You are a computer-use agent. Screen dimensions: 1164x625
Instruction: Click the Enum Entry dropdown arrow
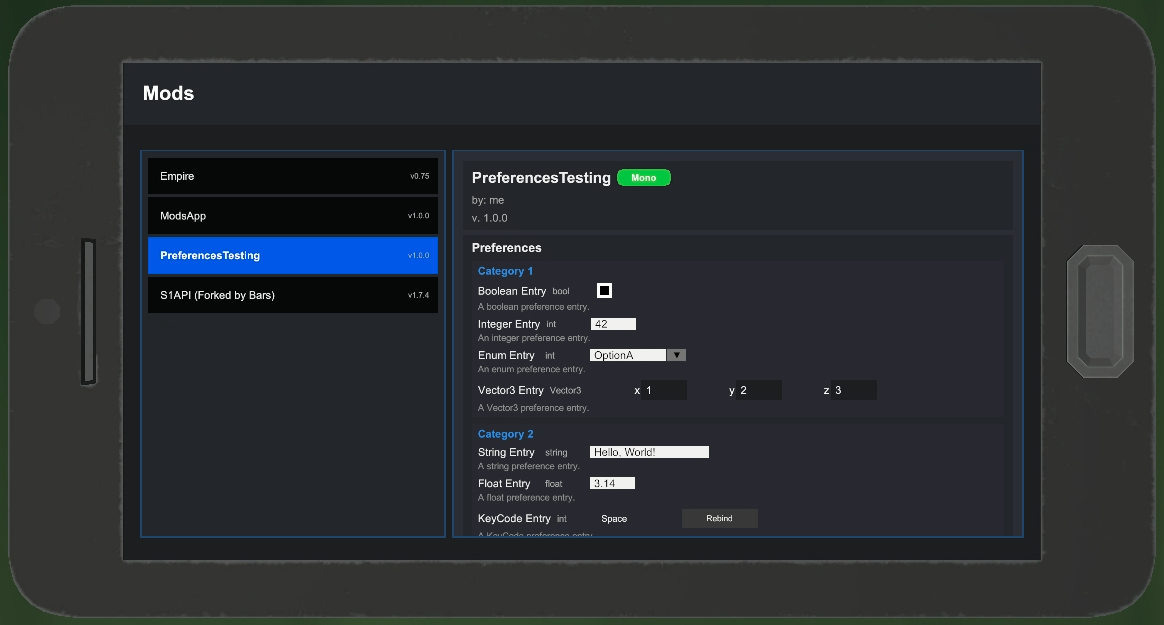[676, 355]
